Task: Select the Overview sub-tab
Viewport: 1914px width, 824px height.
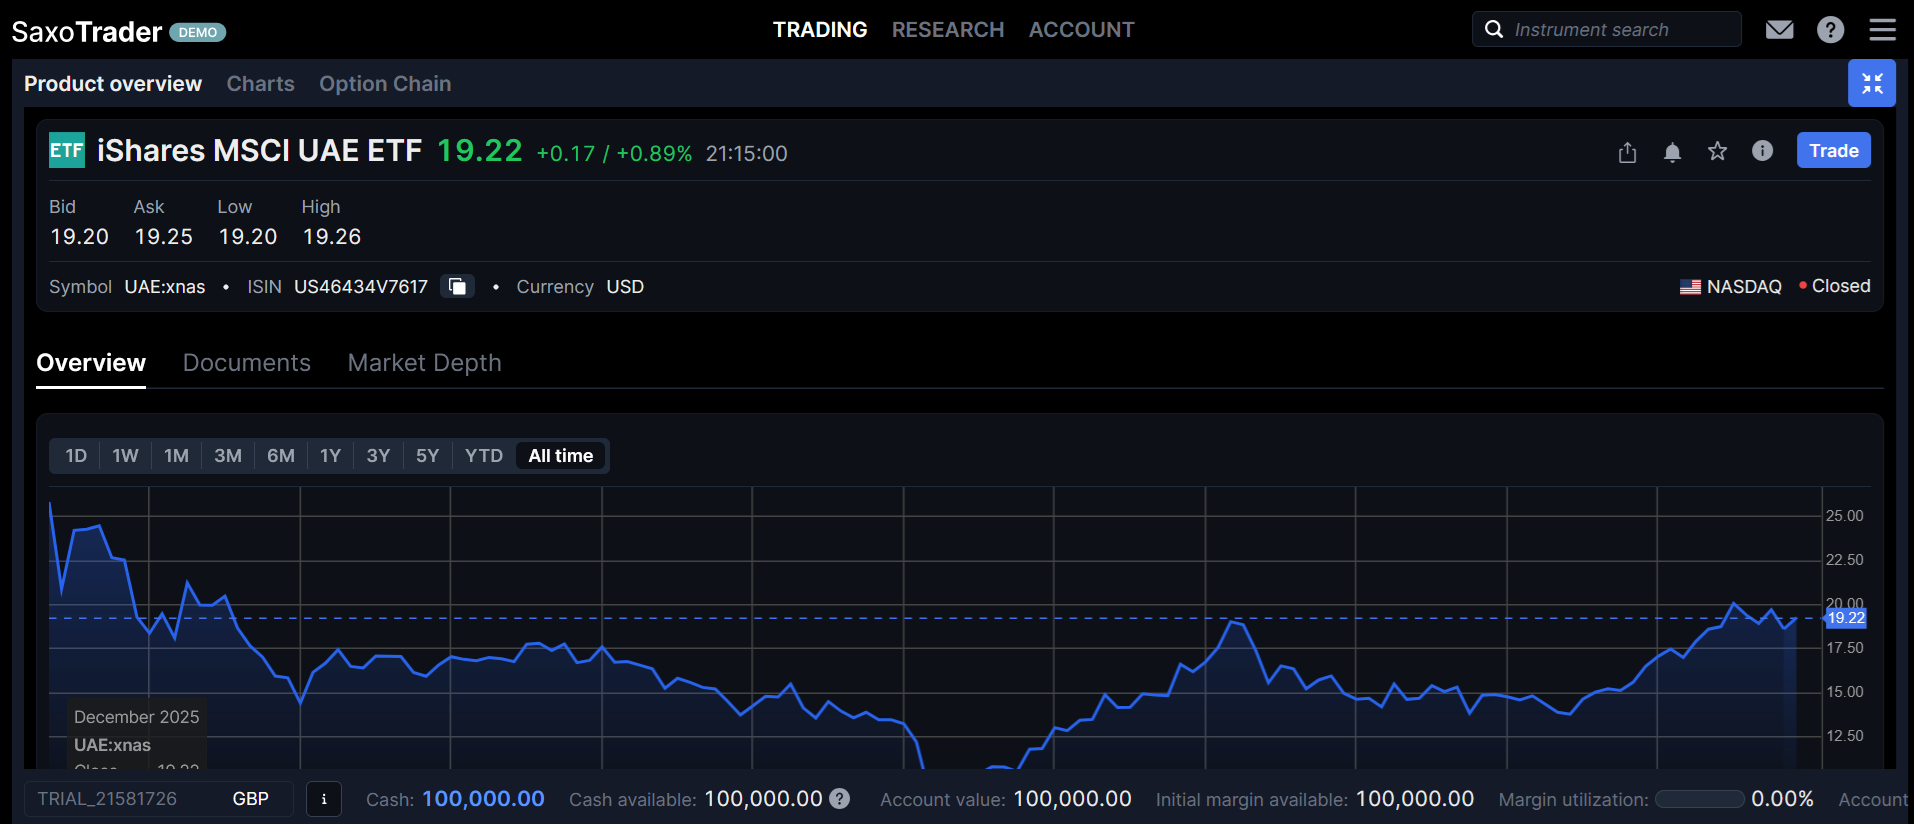Action: pyautogui.click(x=91, y=363)
